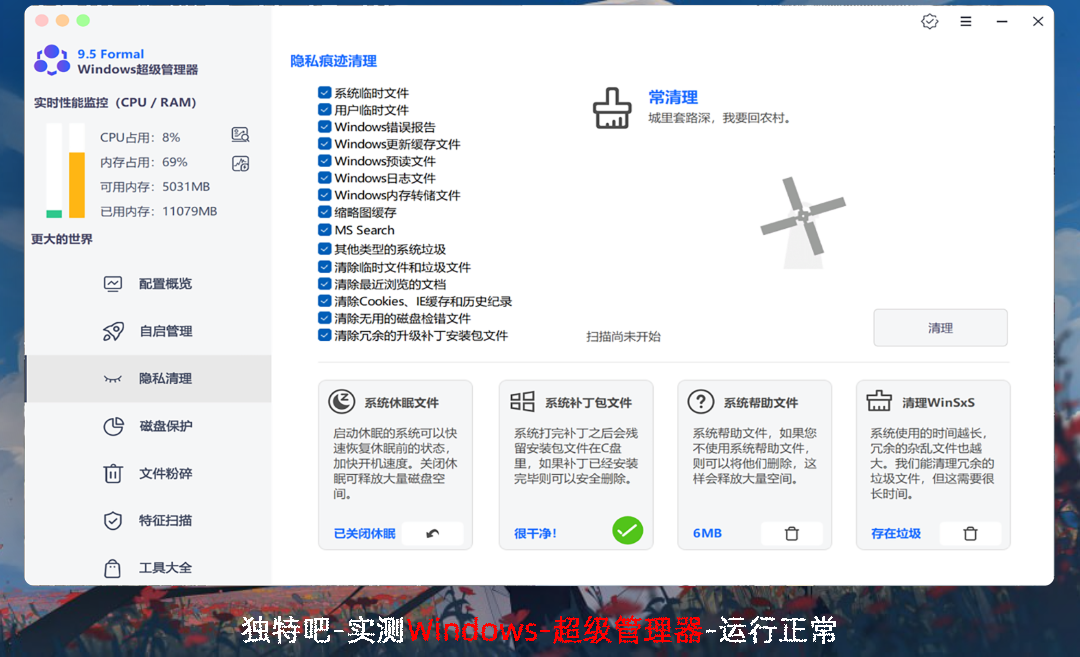This screenshot has width=1080, height=657.
Task: Toggle 清除Cookies、IE缓存和历史纪录 checkbox
Action: click(325, 301)
